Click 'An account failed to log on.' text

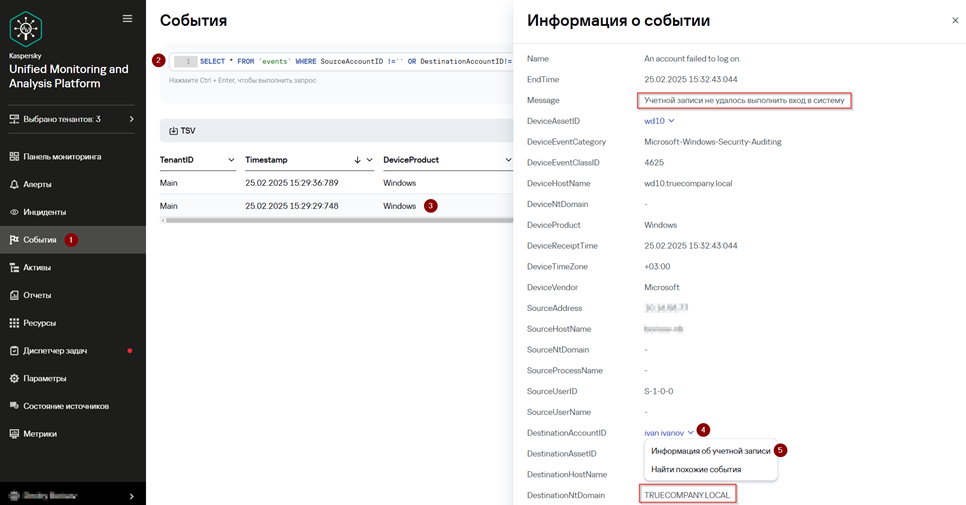692,59
